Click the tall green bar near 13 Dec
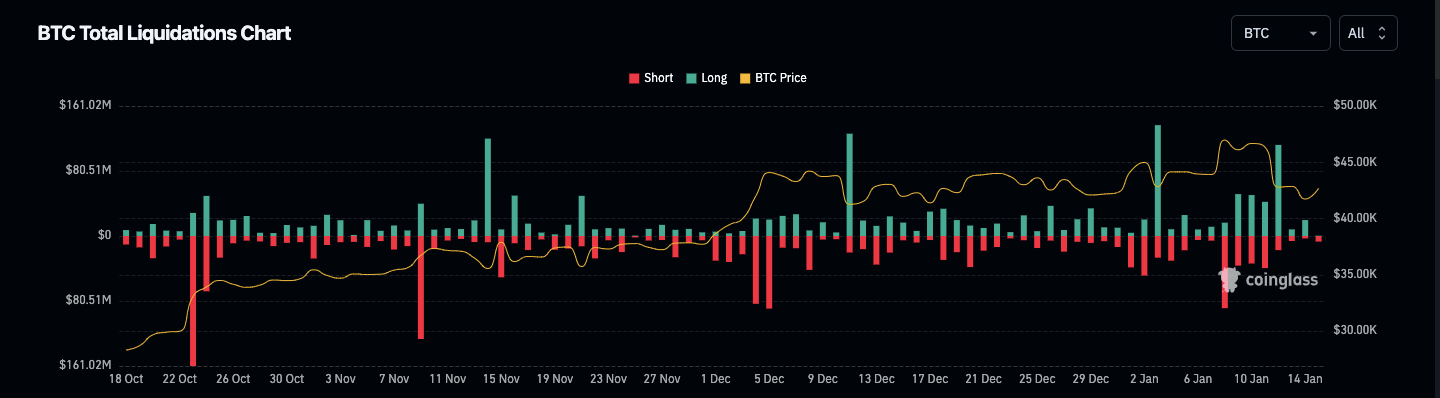Viewport: 1440px width, 398px height. [x=850, y=185]
